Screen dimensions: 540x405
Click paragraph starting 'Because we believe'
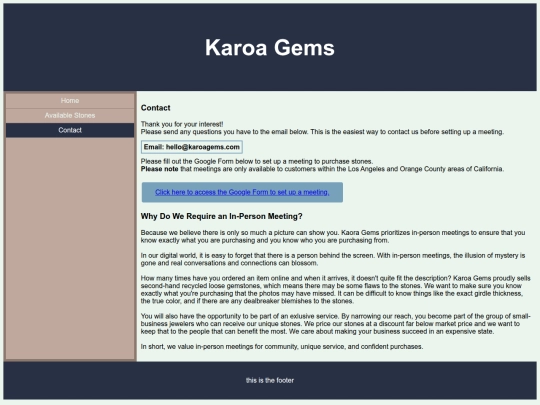coord(333,236)
